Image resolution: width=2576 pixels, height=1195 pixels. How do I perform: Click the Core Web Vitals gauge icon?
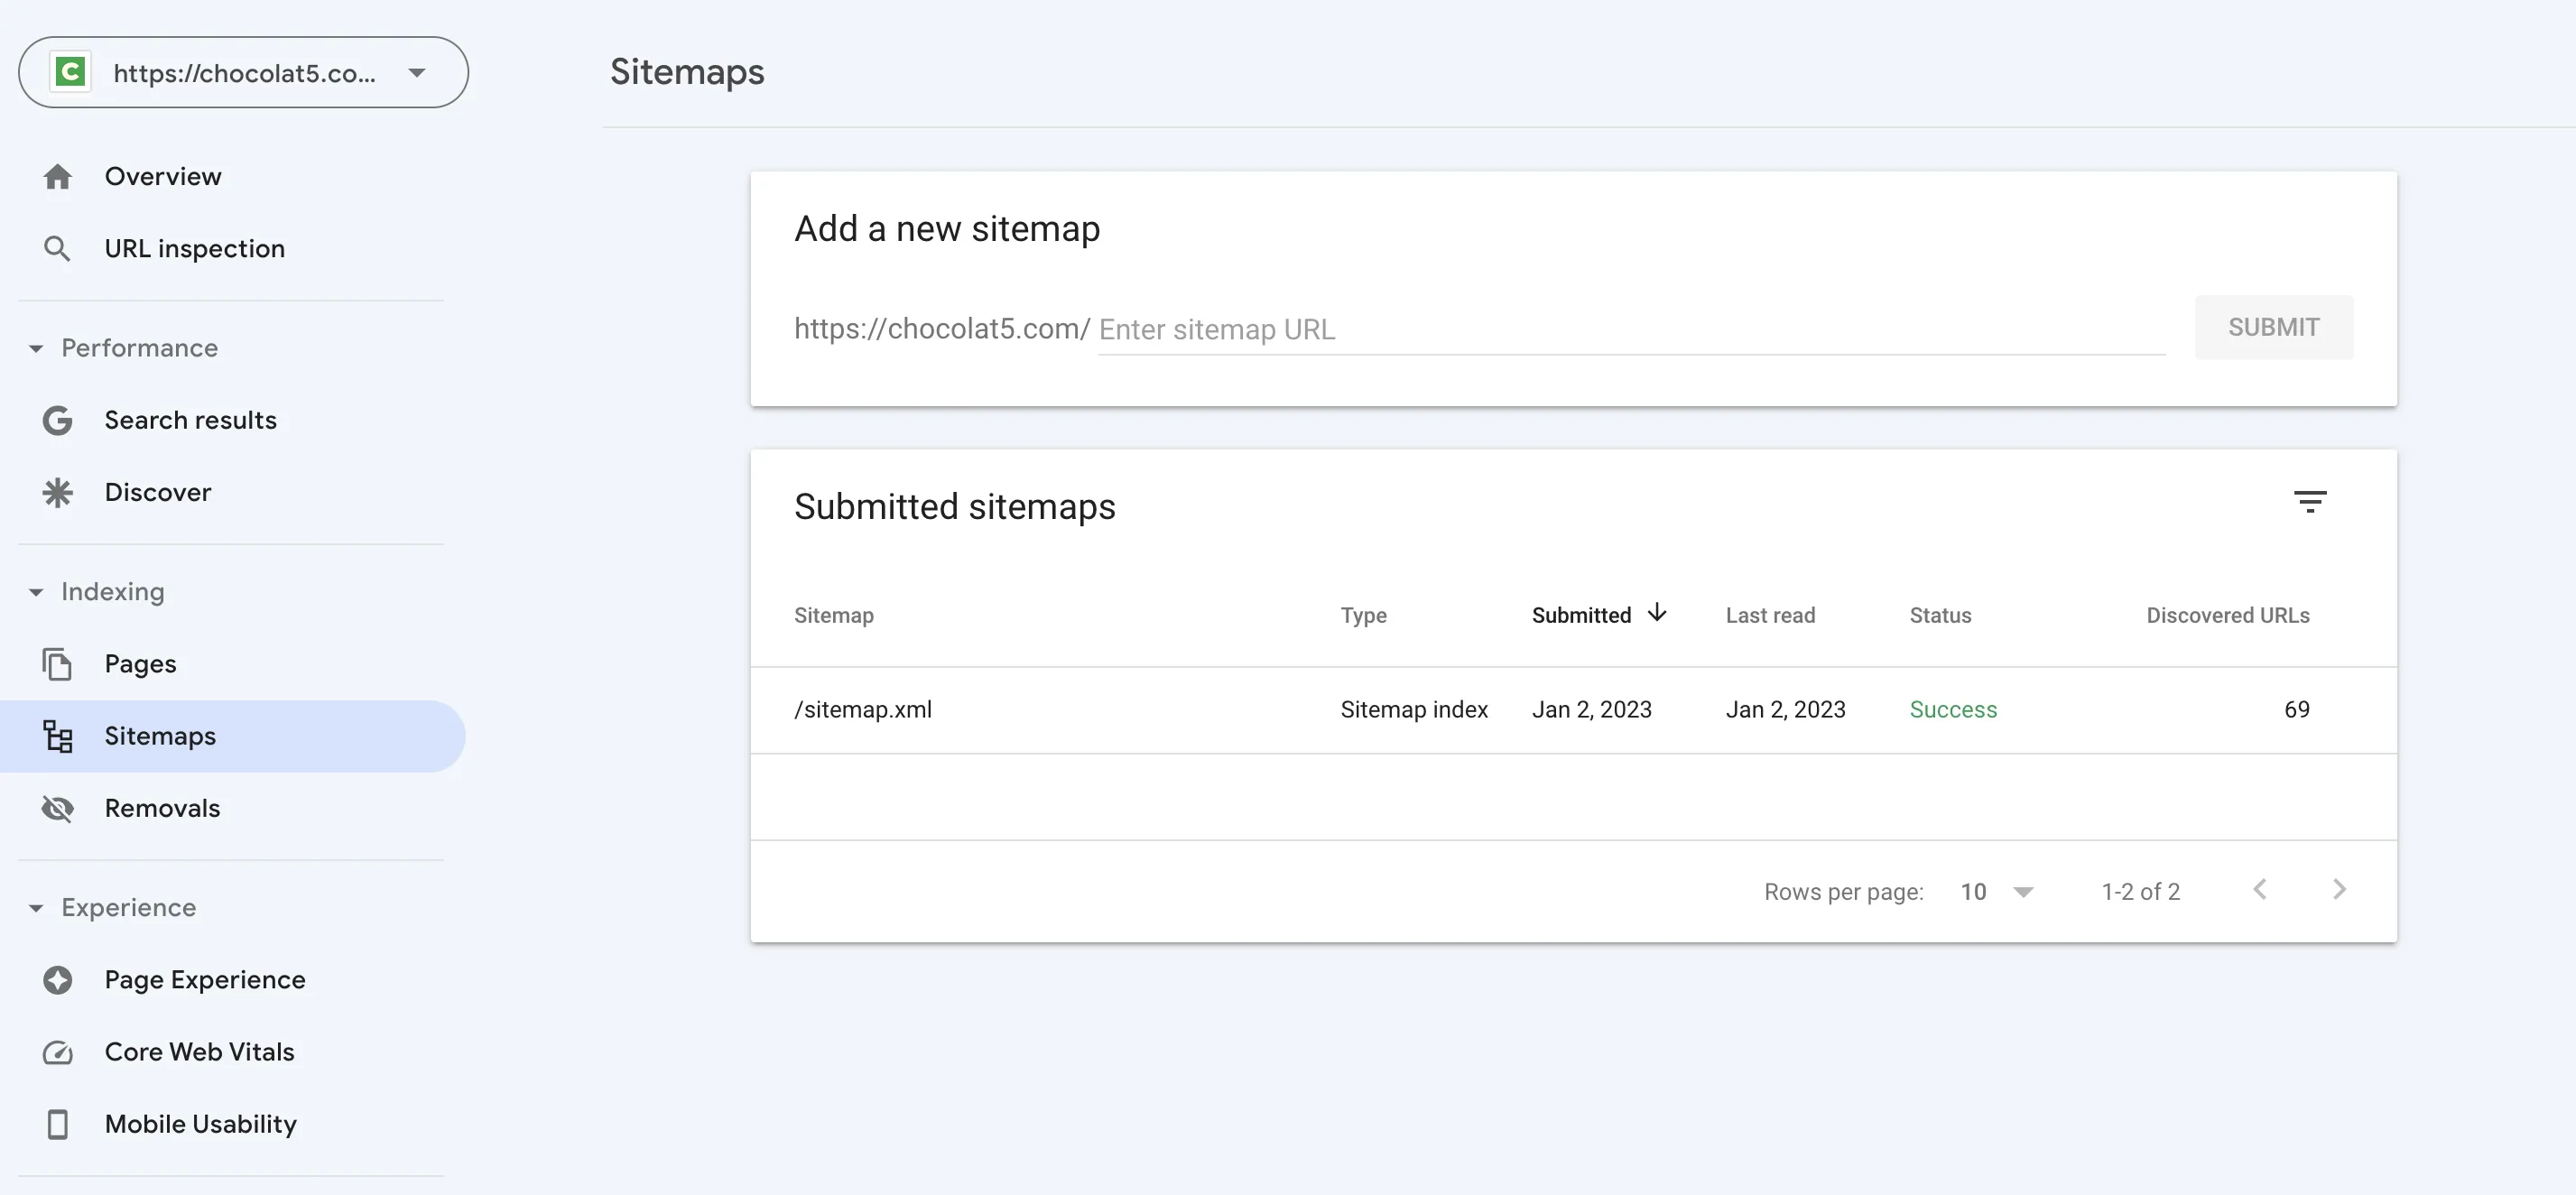coord(57,1052)
